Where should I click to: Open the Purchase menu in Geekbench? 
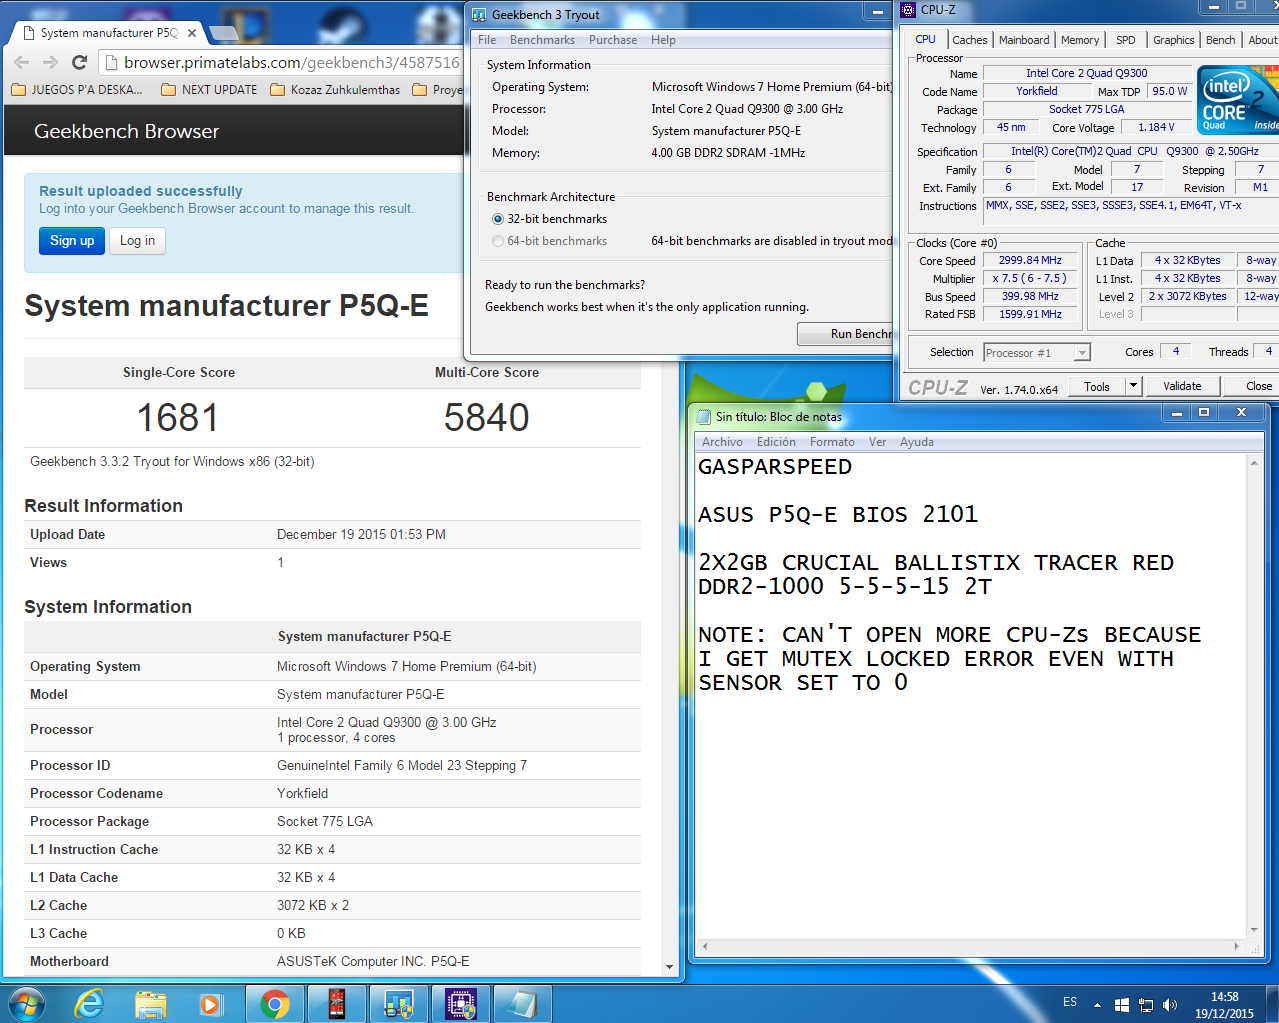click(x=613, y=40)
